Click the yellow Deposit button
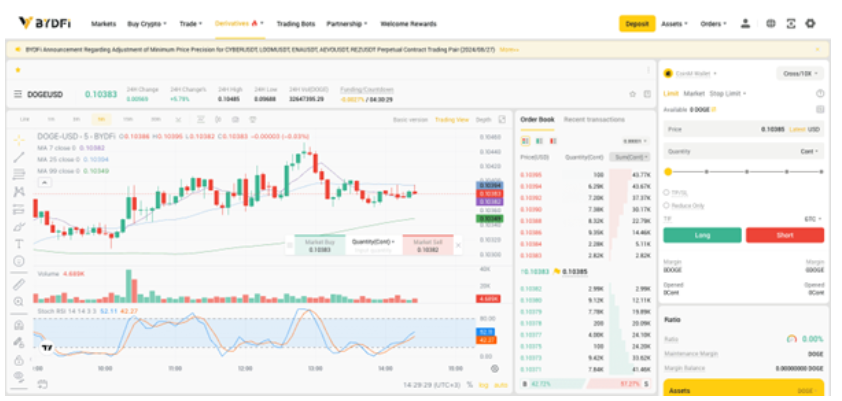The width and height of the screenshot is (842, 401). click(x=637, y=24)
